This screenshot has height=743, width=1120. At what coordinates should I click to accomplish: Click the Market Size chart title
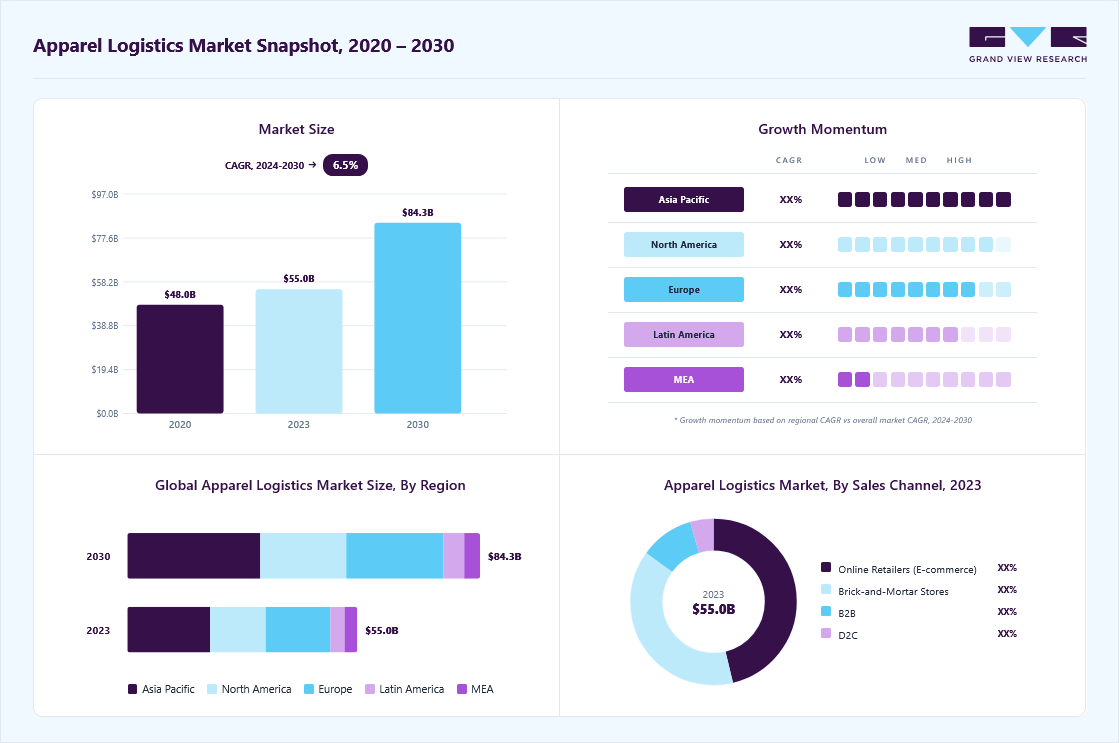296,129
